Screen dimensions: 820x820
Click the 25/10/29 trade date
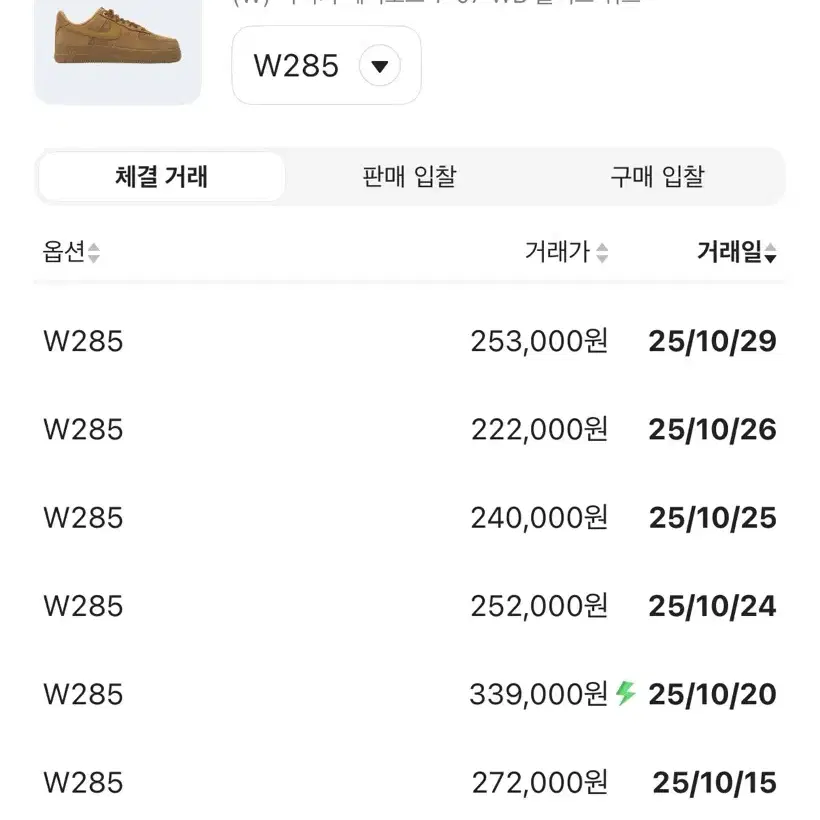click(712, 341)
